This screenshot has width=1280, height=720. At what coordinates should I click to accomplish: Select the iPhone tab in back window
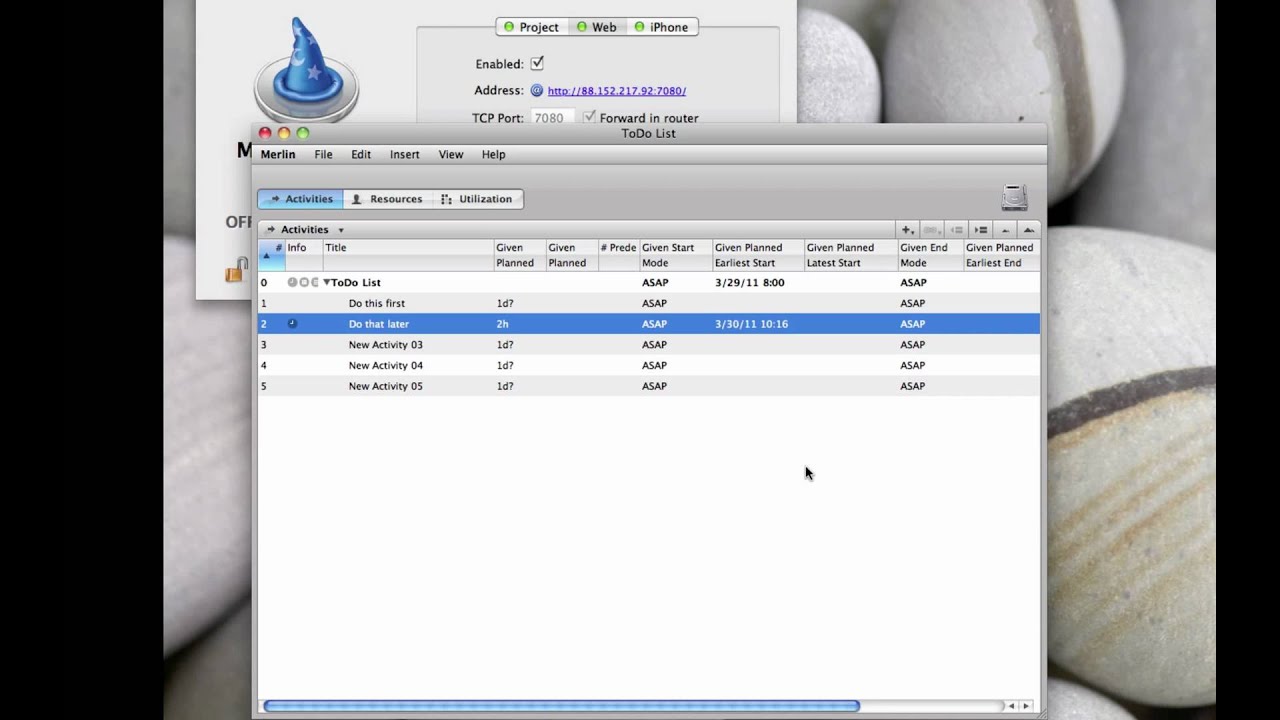[x=662, y=27]
